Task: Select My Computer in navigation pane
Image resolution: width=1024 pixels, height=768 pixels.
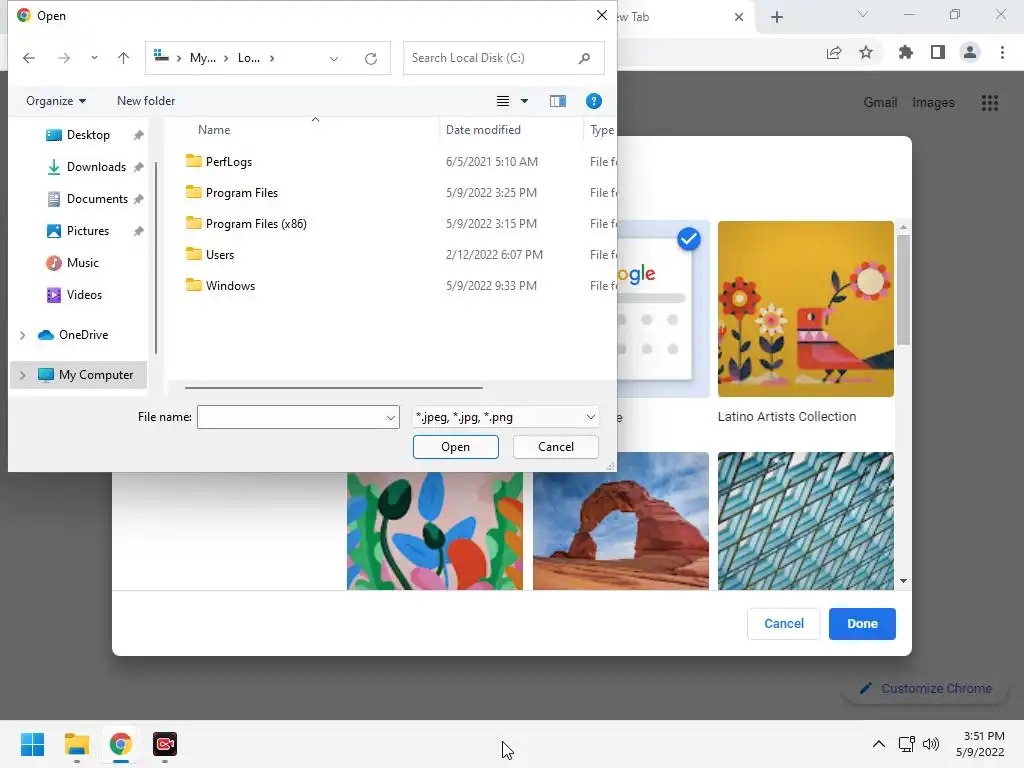Action: [x=95, y=375]
